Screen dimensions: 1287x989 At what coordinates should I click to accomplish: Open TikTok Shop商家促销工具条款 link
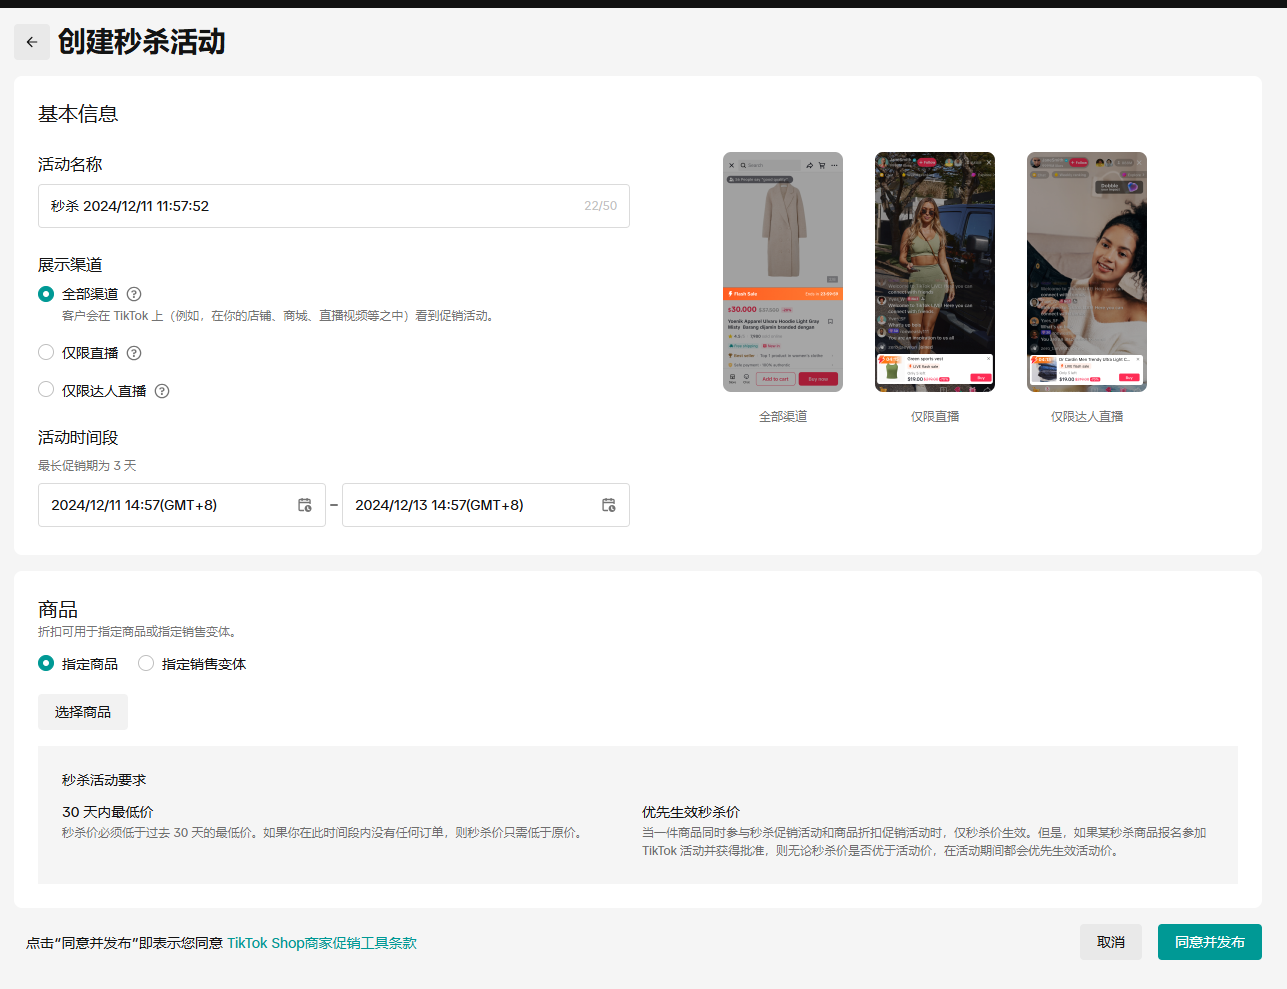[321, 943]
